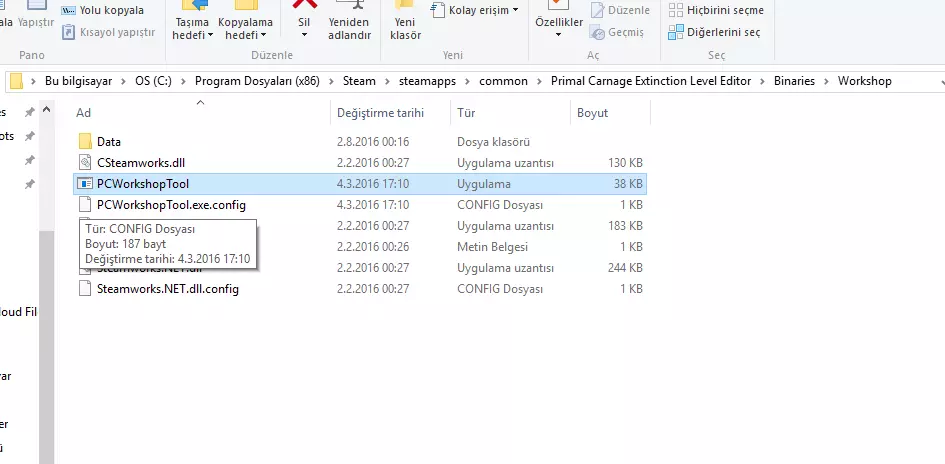The width and height of the screenshot is (945, 464).
Task: Expand chevron after Bu bilgisayar breadcrumb
Action: (x=124, y=81)
